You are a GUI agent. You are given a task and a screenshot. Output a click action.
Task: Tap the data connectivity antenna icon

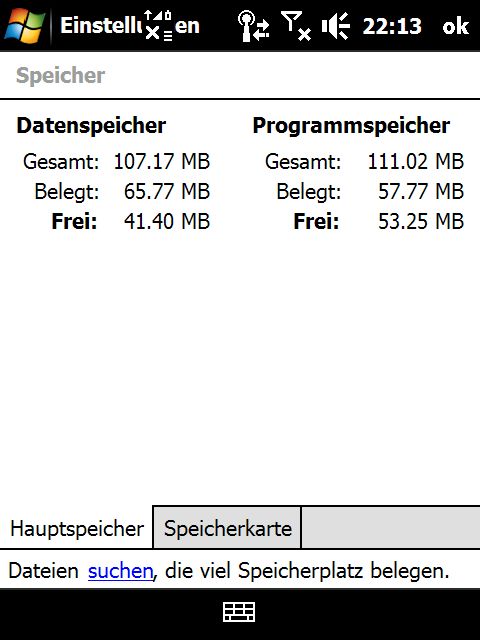point(253,26)
